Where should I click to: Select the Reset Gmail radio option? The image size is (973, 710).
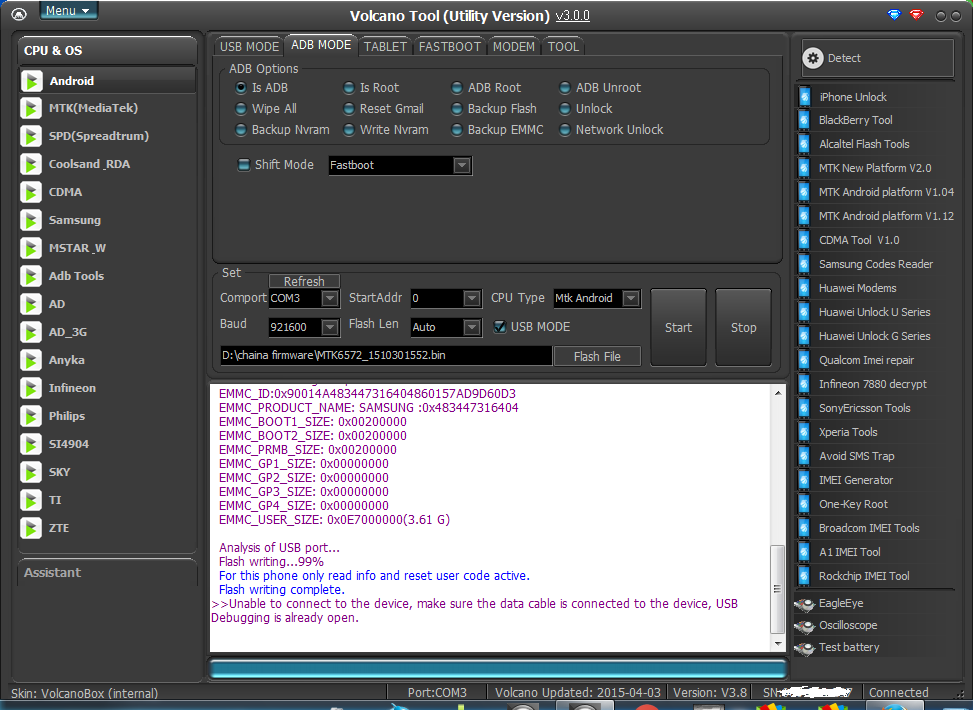(349, 109)
